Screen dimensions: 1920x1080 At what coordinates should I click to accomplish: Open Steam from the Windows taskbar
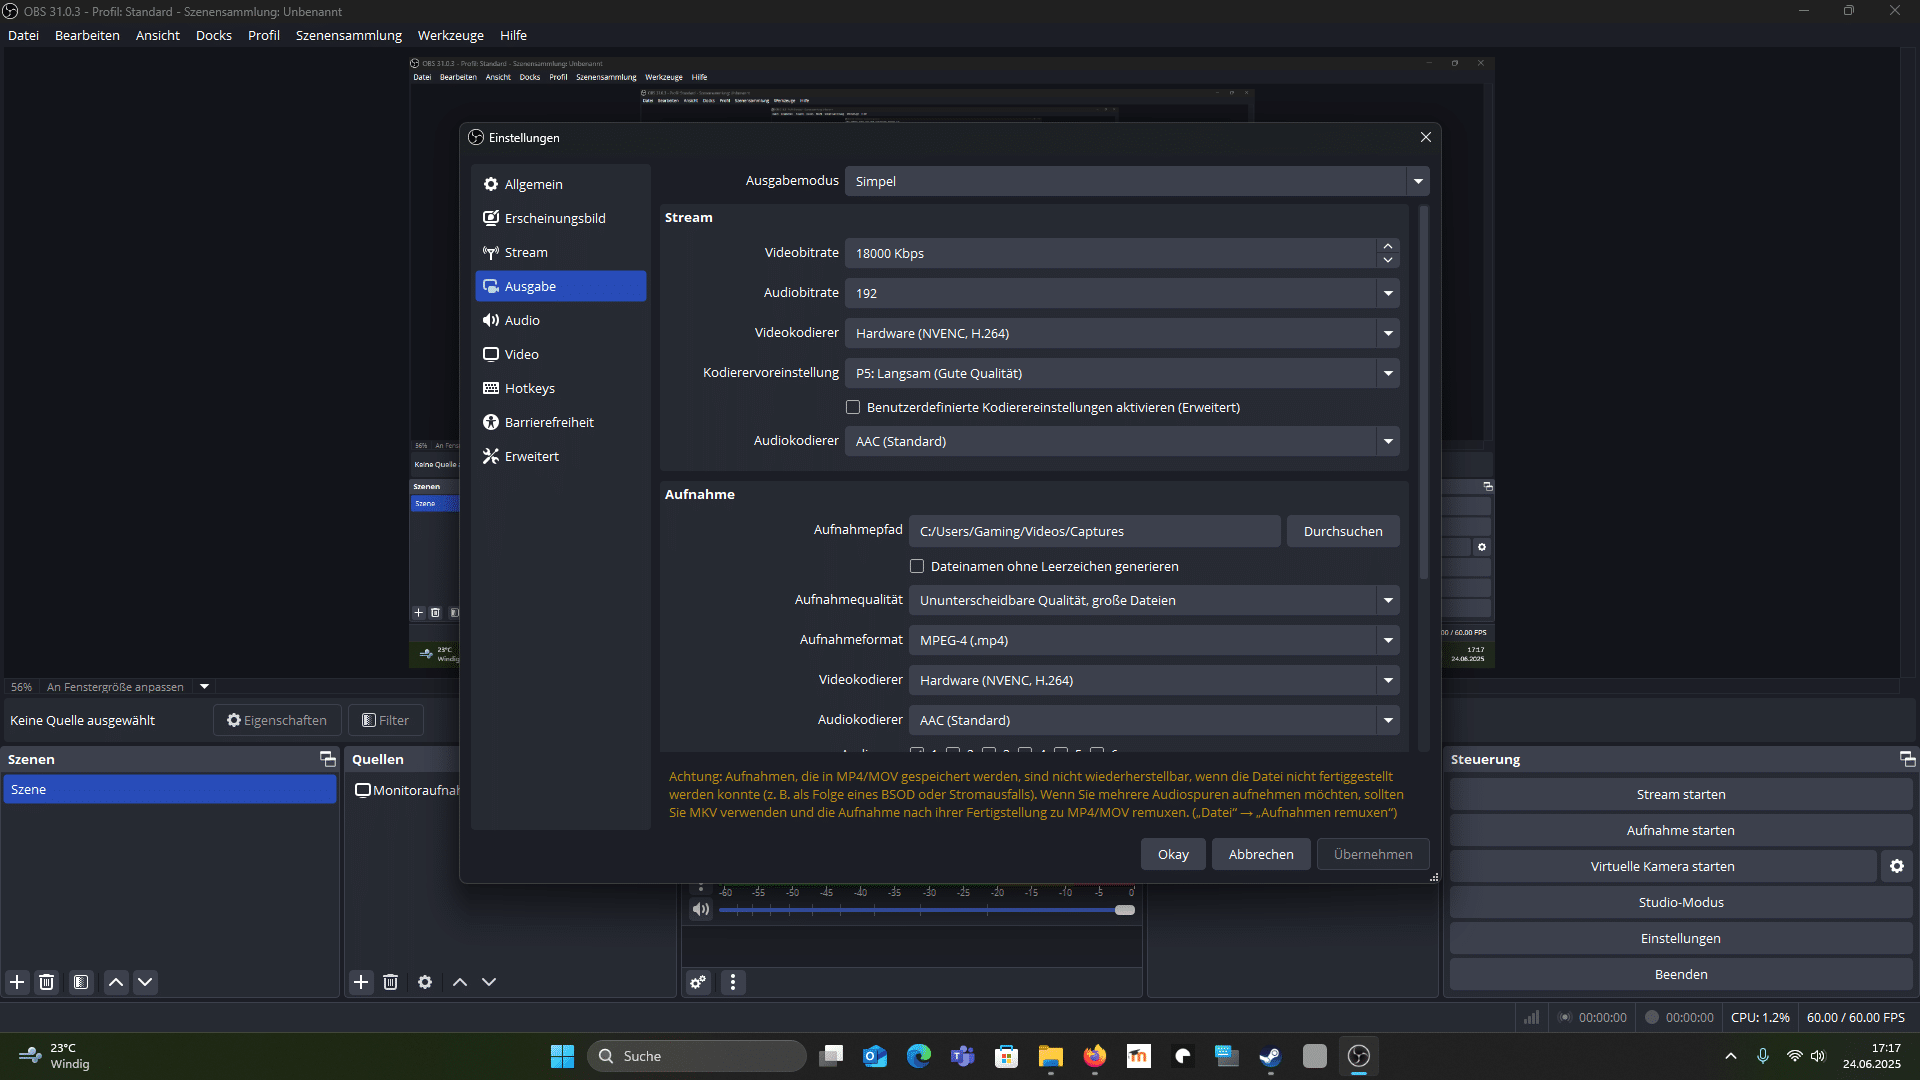(1270, 1056)
